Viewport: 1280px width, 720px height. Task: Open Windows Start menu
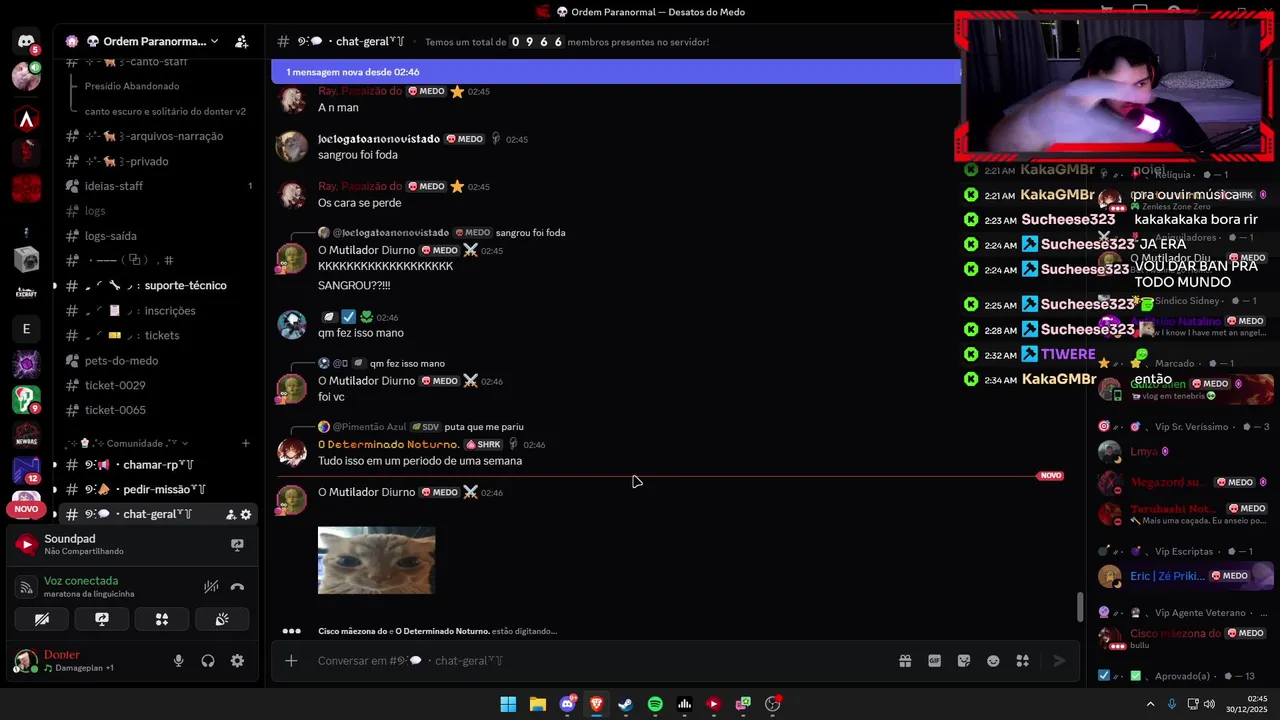coord(508,704)
